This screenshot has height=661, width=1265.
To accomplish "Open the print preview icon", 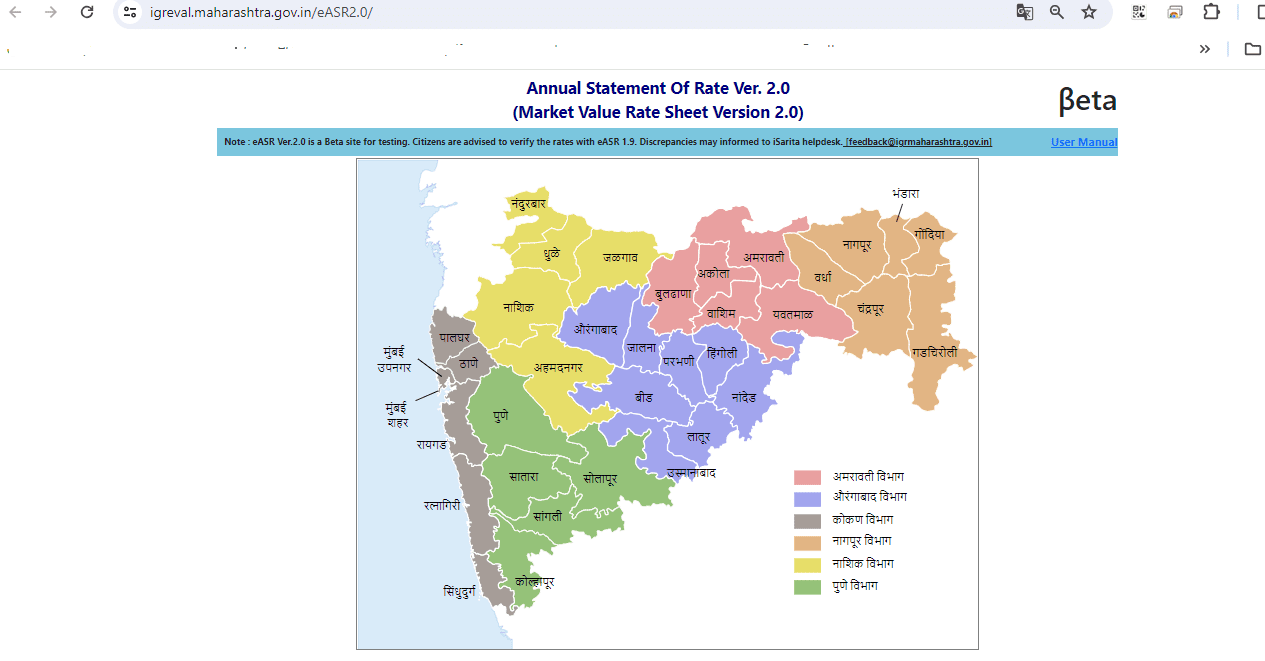I will click(1174, 12).
